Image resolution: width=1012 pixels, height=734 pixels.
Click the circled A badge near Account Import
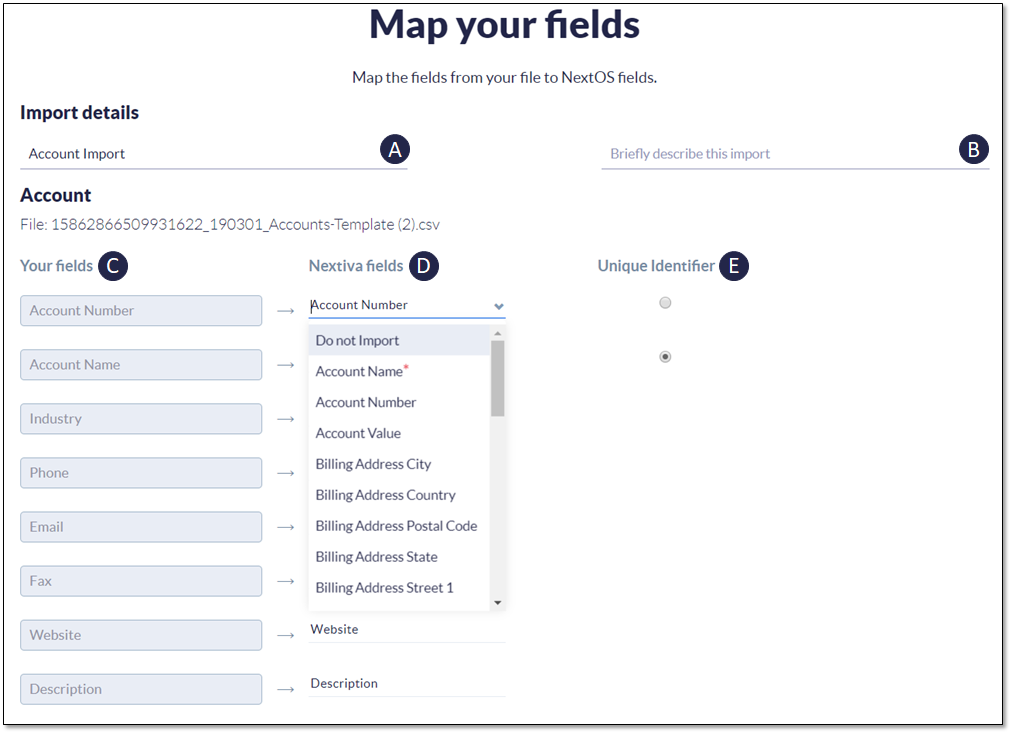[x=395, y=148]
